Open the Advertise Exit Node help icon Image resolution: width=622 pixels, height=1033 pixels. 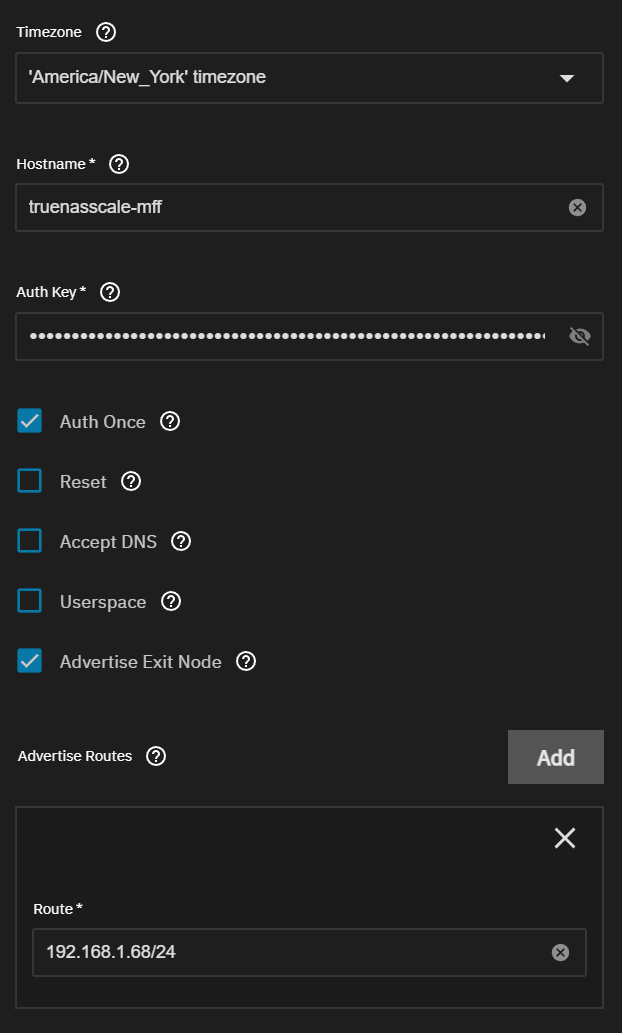click(x=246, y=661)
